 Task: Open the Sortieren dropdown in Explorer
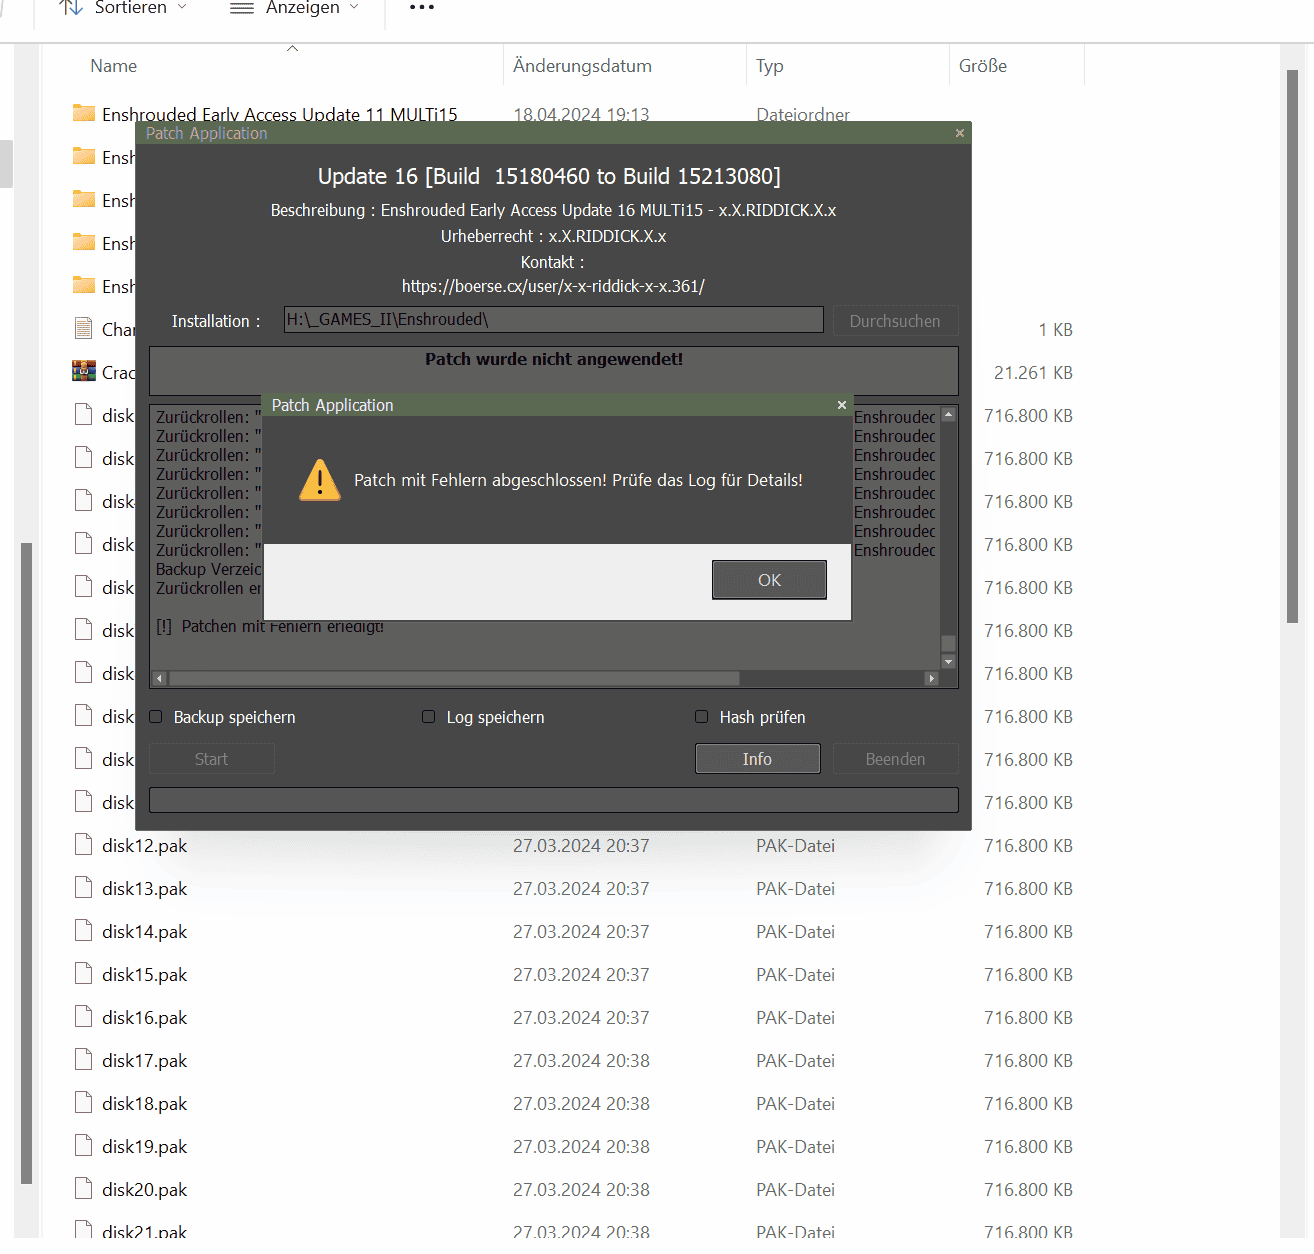122,8
